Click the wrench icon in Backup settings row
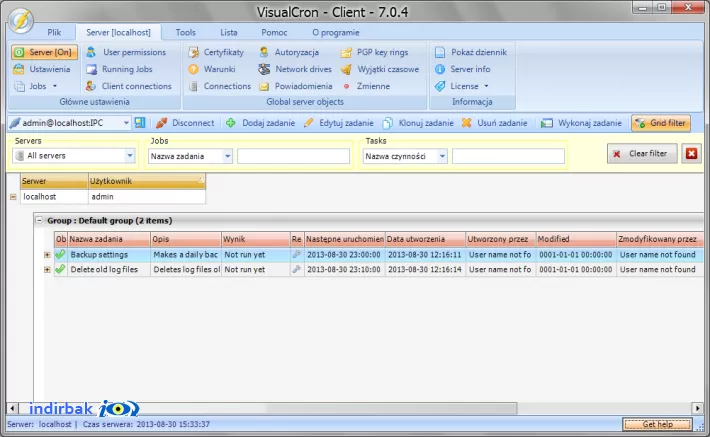The height and width of the screenshot is (437, 710). tap(297, 255)
